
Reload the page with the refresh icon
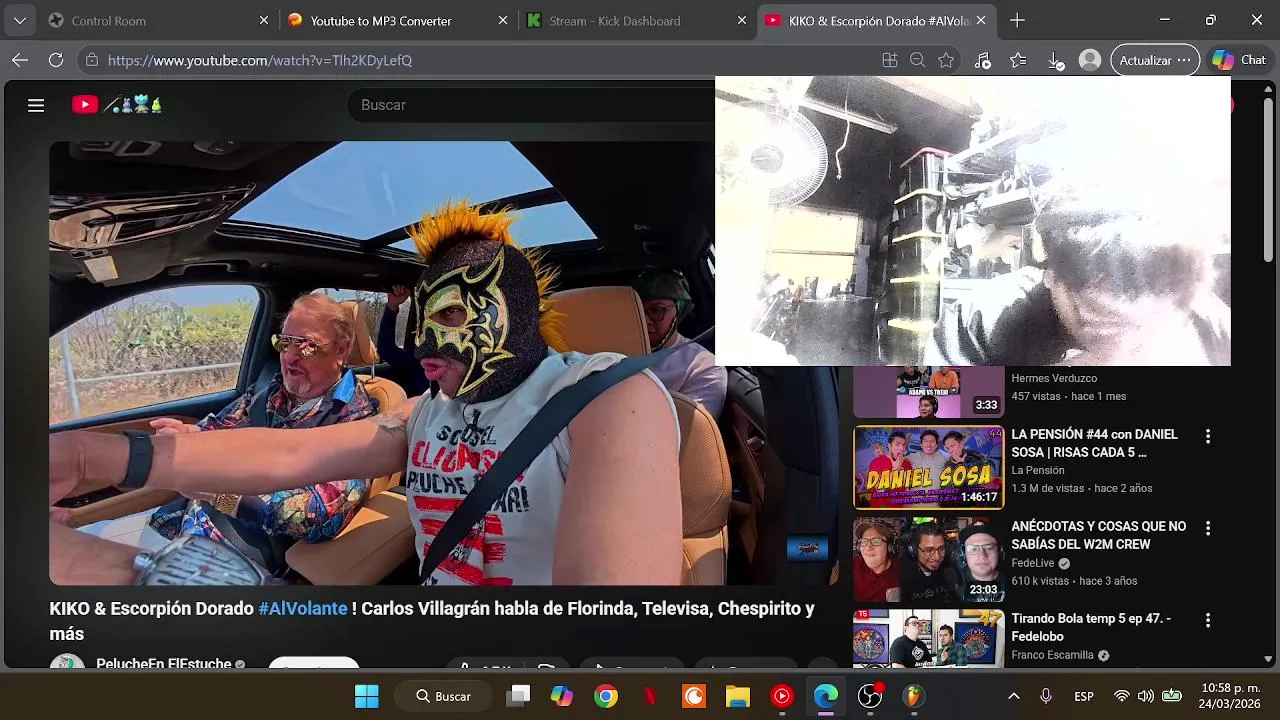[56, 60]
